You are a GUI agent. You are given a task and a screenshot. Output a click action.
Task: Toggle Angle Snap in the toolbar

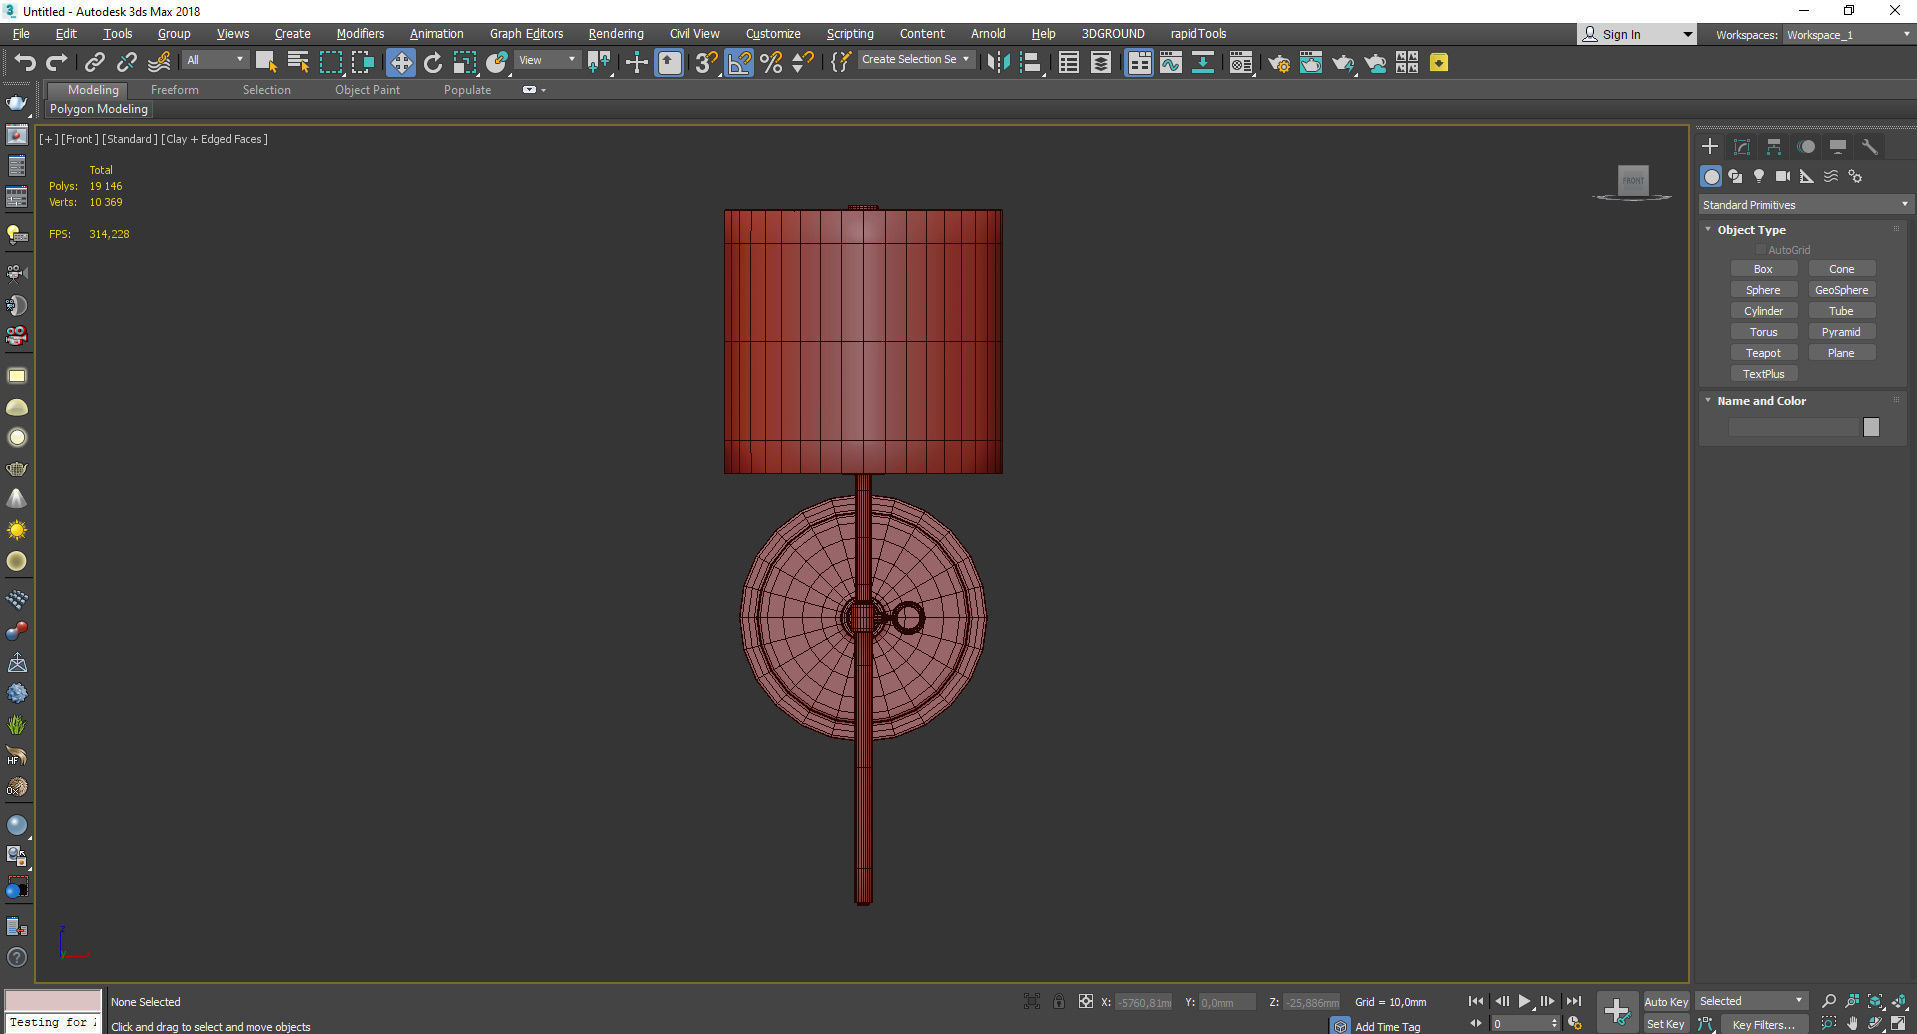point(739,63)
